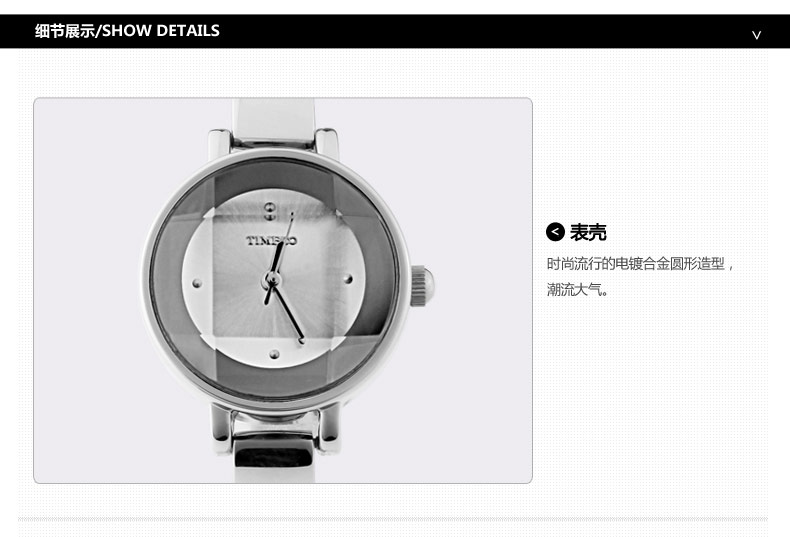The height and width of the screenshot is (537, 790).
Task: Open the 表壳 heading label
Action: [x=588, y=232]
